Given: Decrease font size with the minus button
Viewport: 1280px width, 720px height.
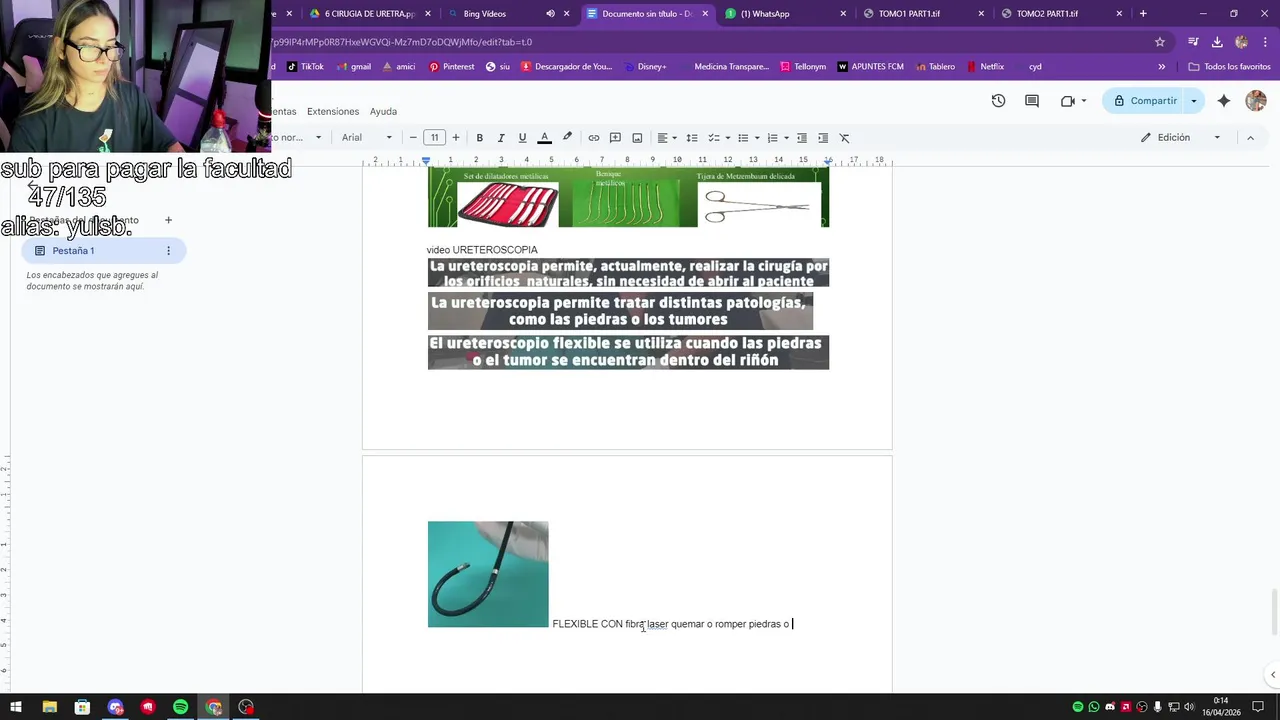Looking at the screenshot, I should tap(413, 138).
